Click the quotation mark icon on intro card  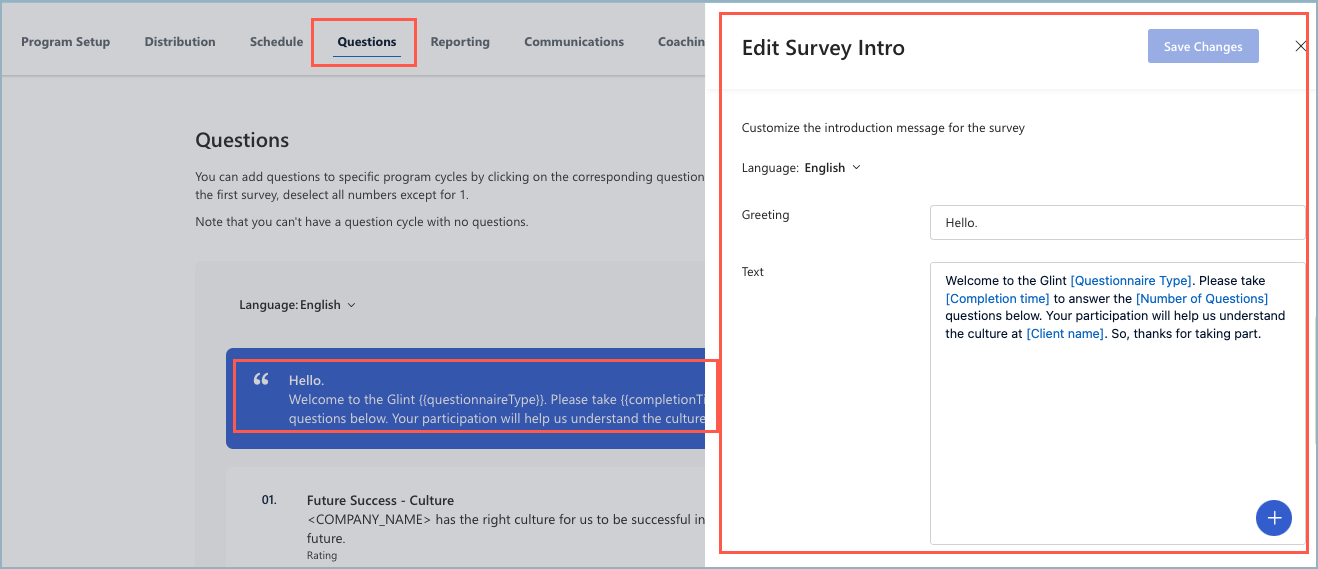261,380
